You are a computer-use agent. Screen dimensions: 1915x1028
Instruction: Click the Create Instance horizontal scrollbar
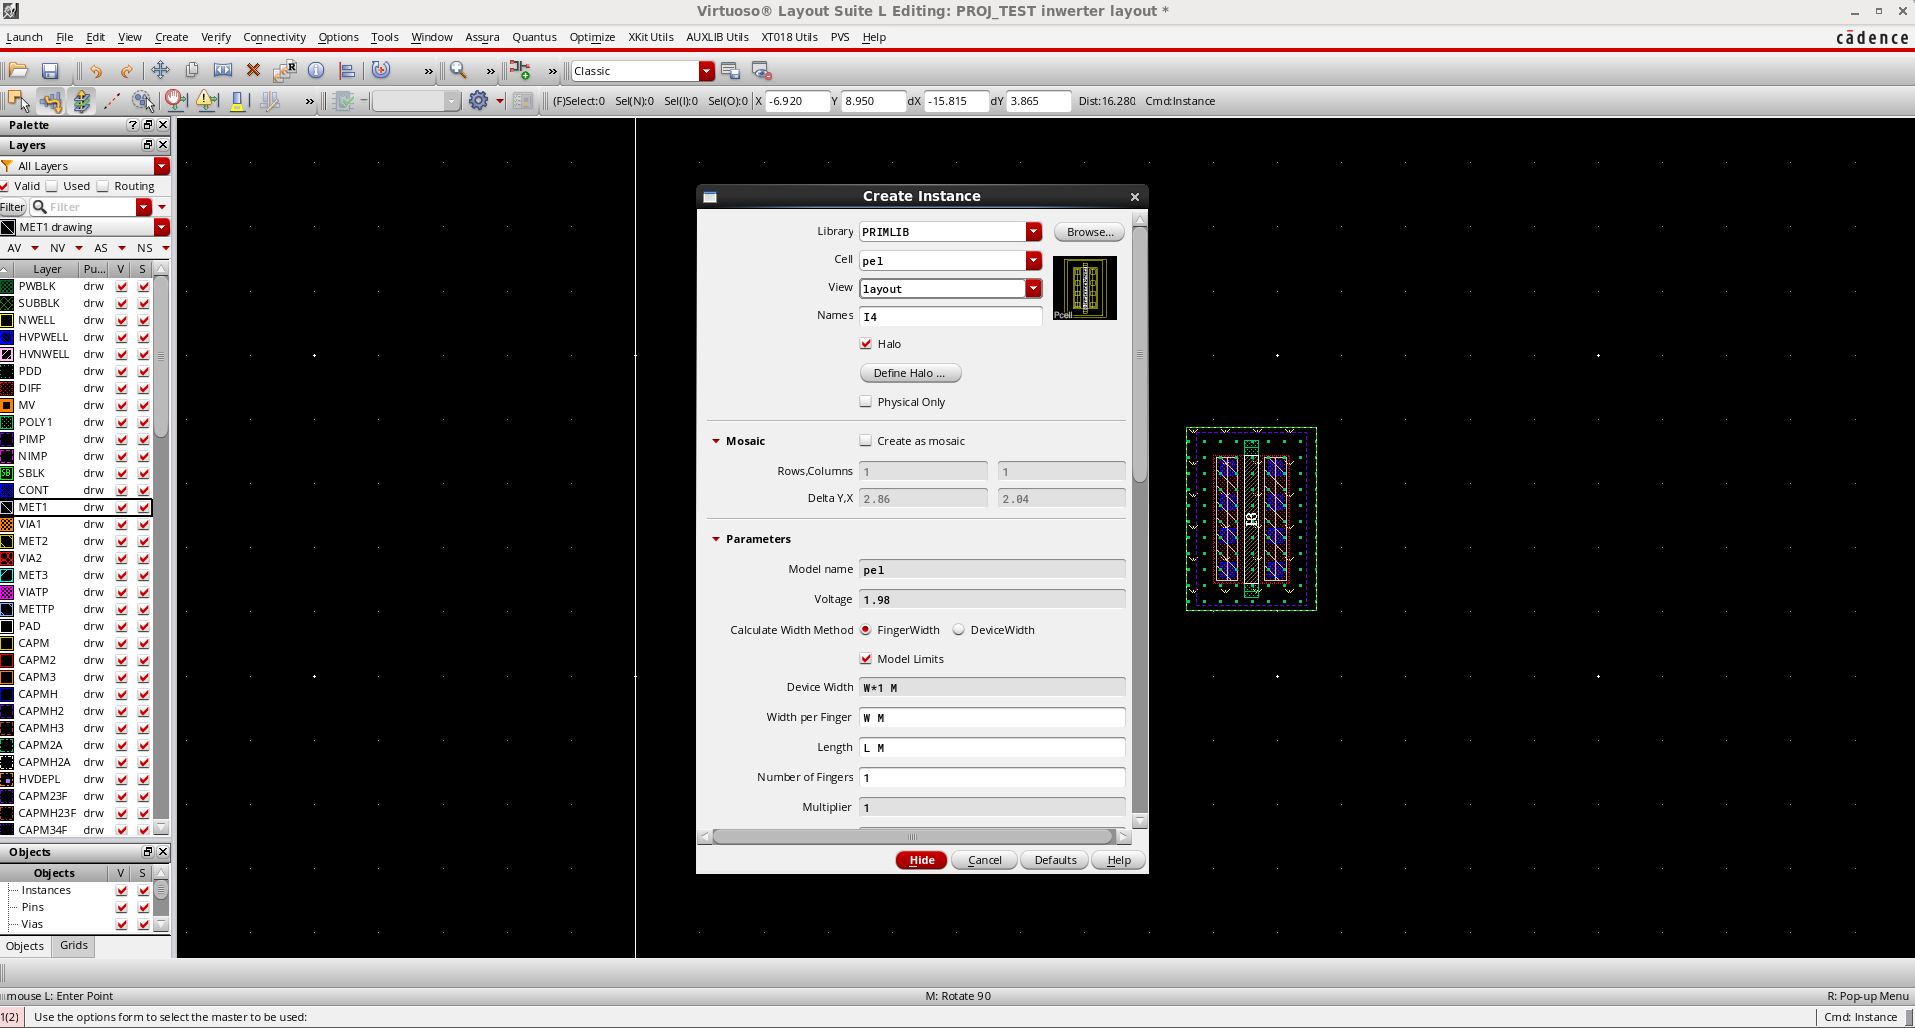pyautogui.click(x=913, y=837)
